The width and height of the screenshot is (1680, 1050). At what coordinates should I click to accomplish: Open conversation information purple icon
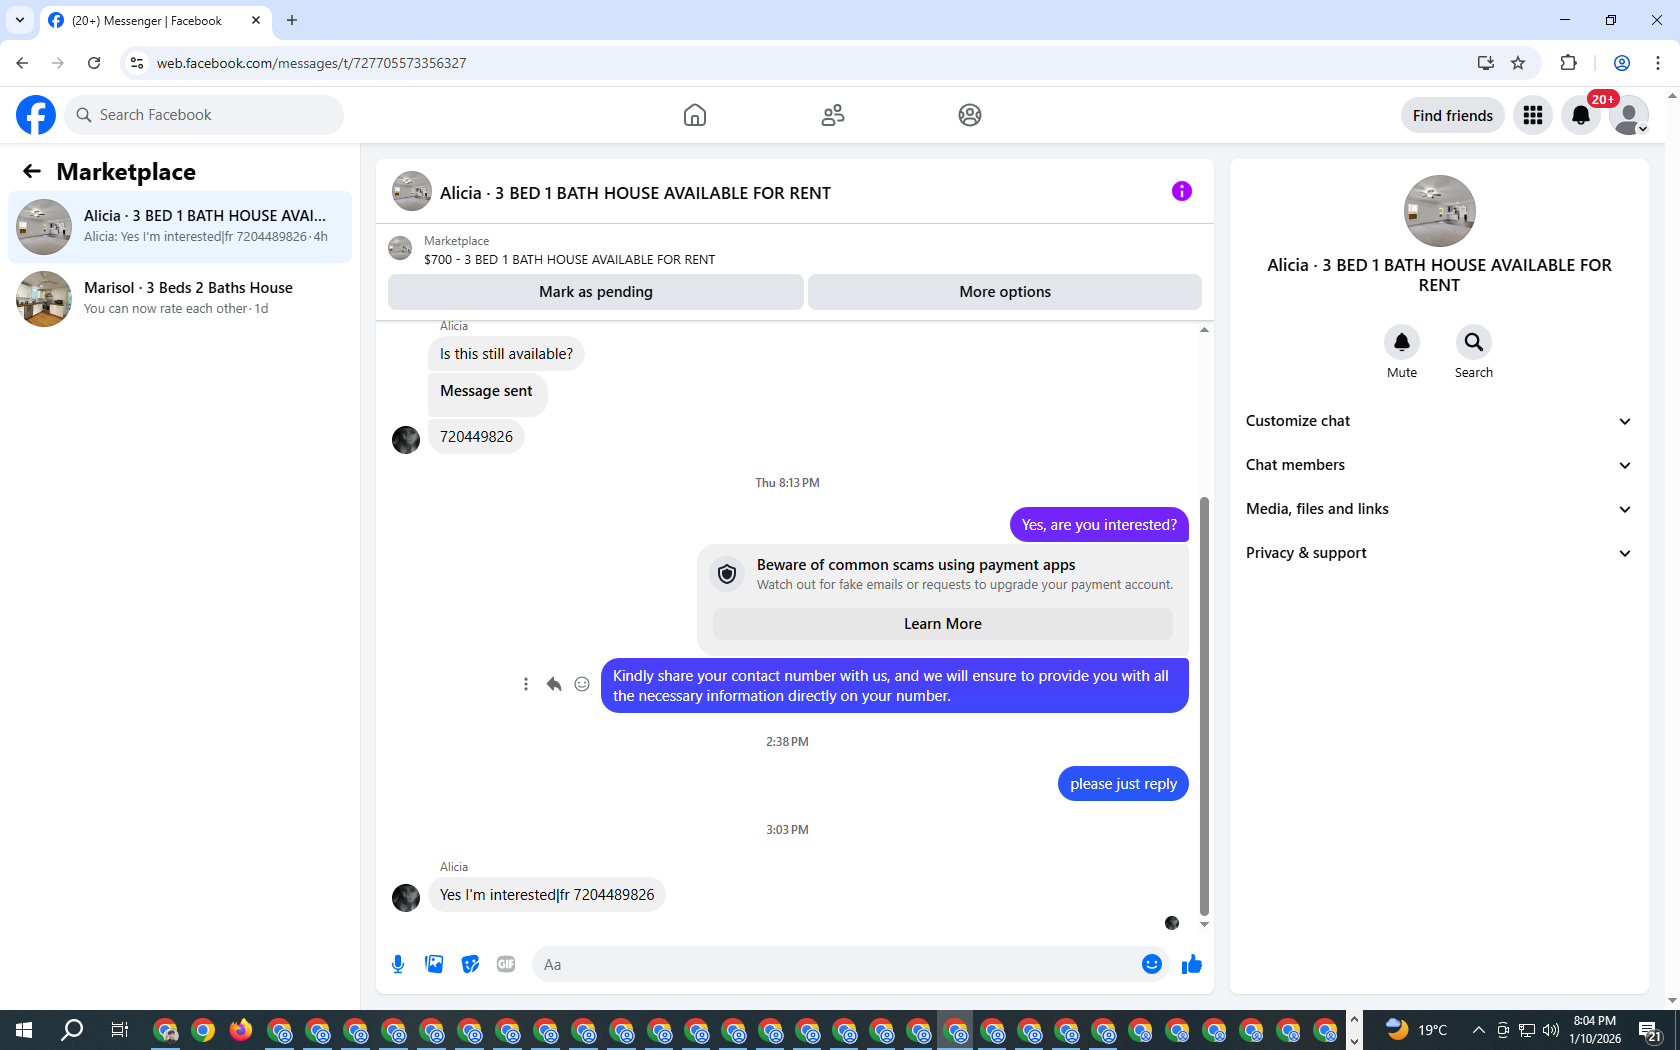click(1182, 191)
